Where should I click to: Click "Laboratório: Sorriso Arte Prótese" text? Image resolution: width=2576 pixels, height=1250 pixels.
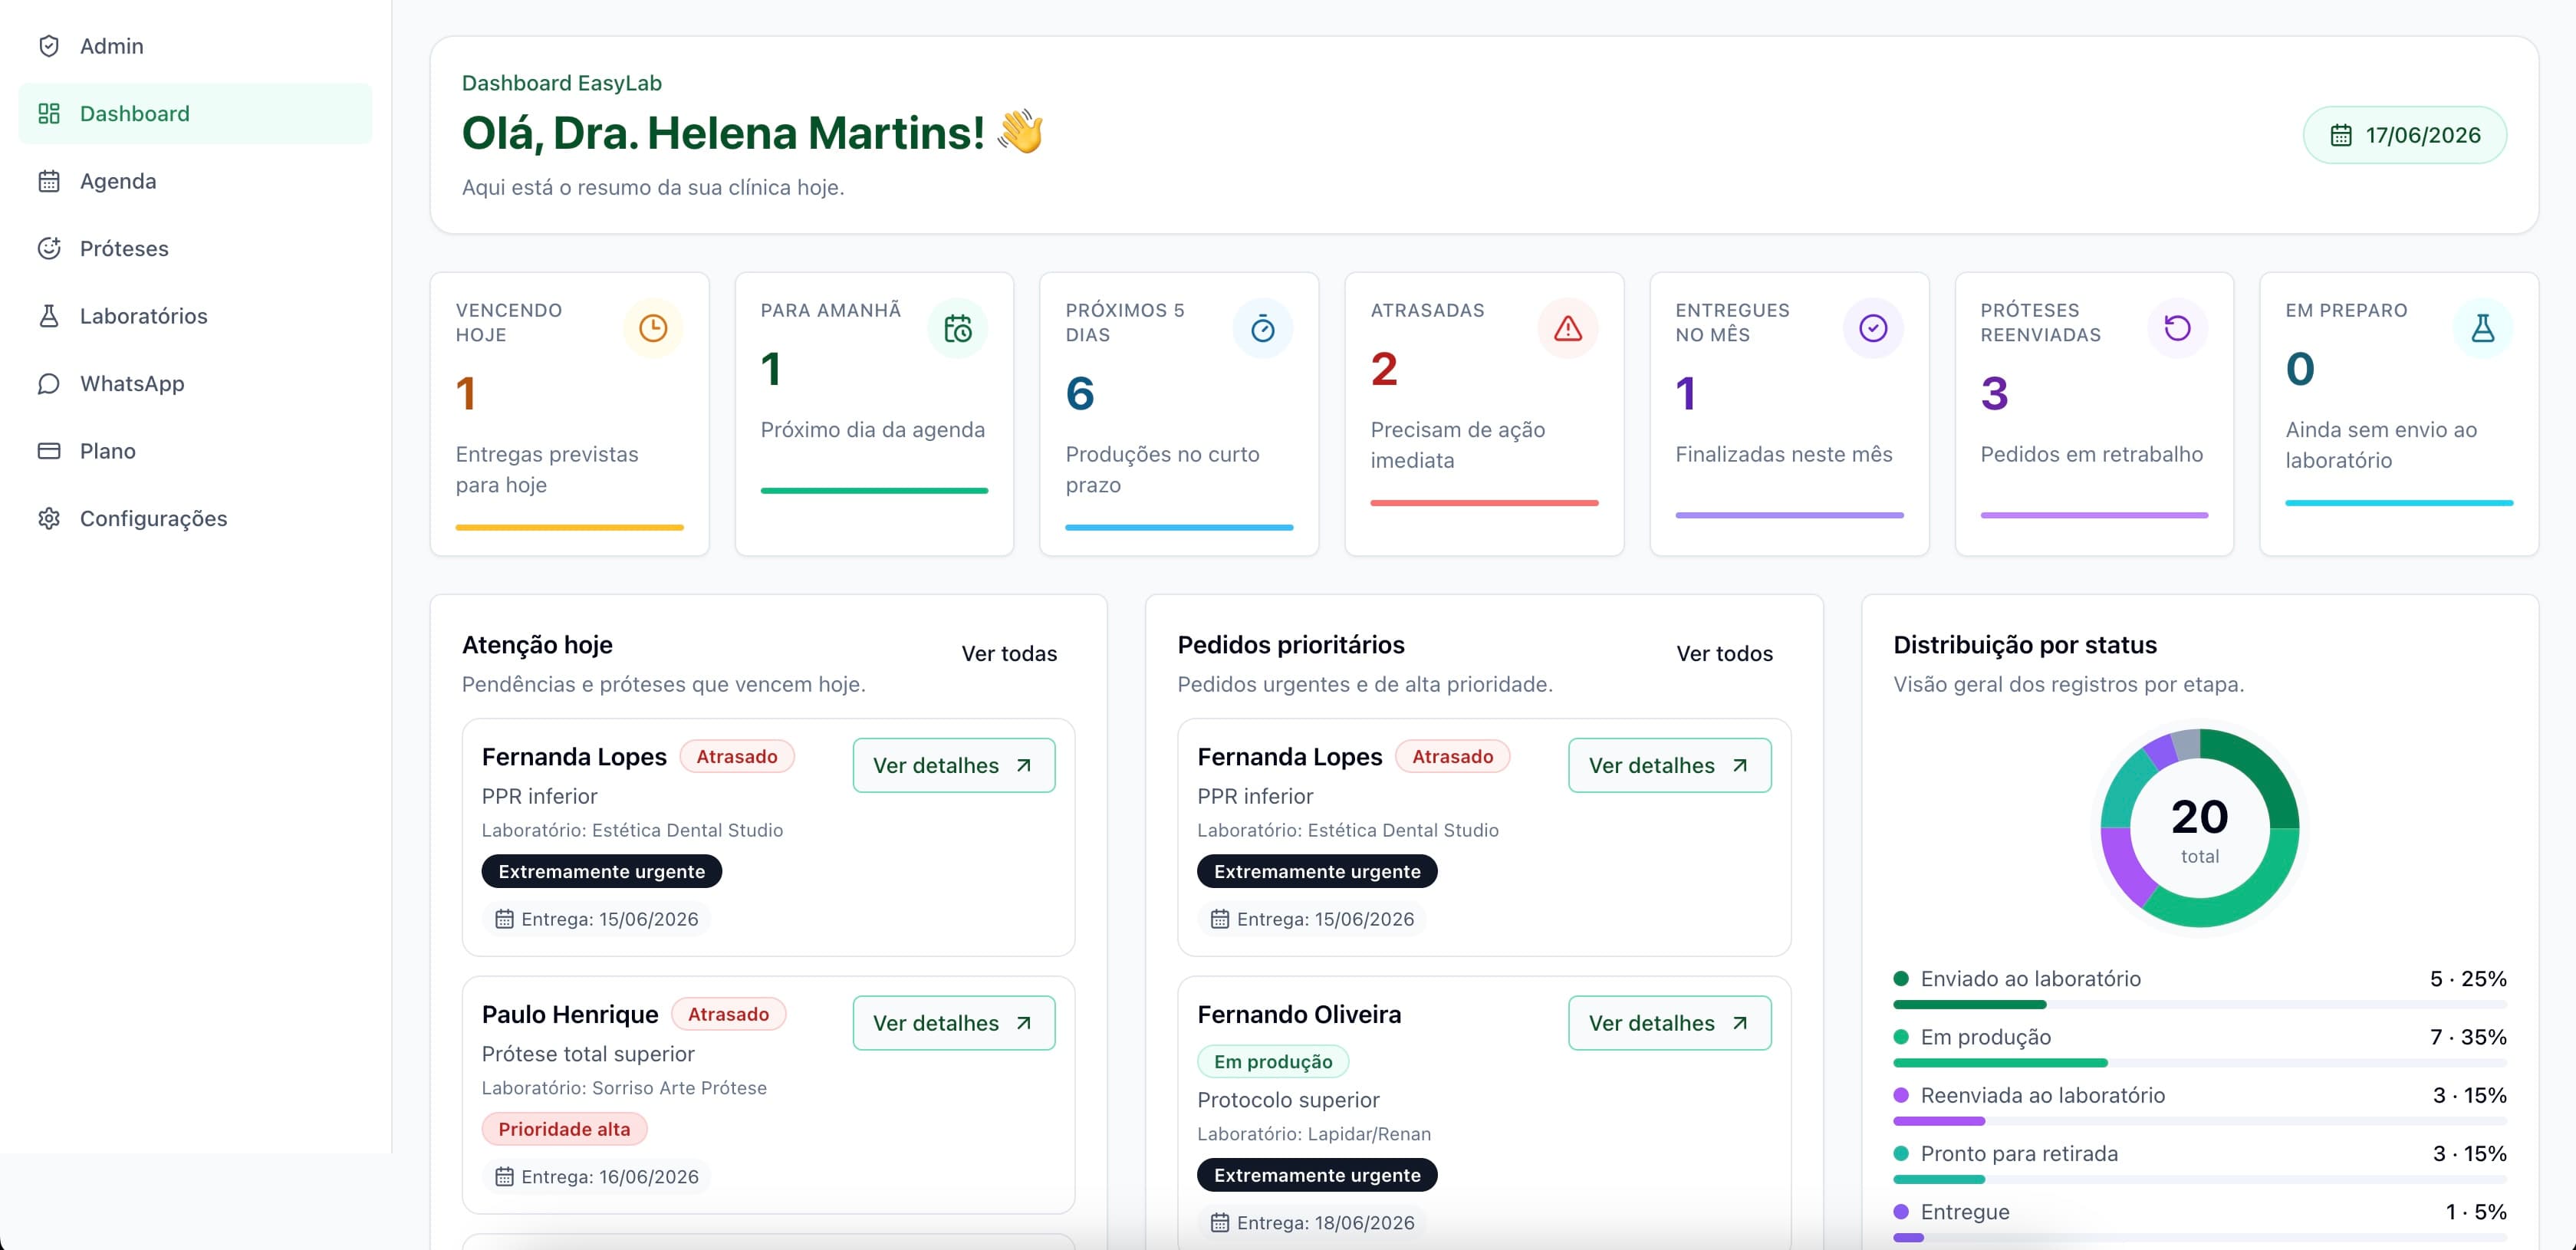point(624,1088)
